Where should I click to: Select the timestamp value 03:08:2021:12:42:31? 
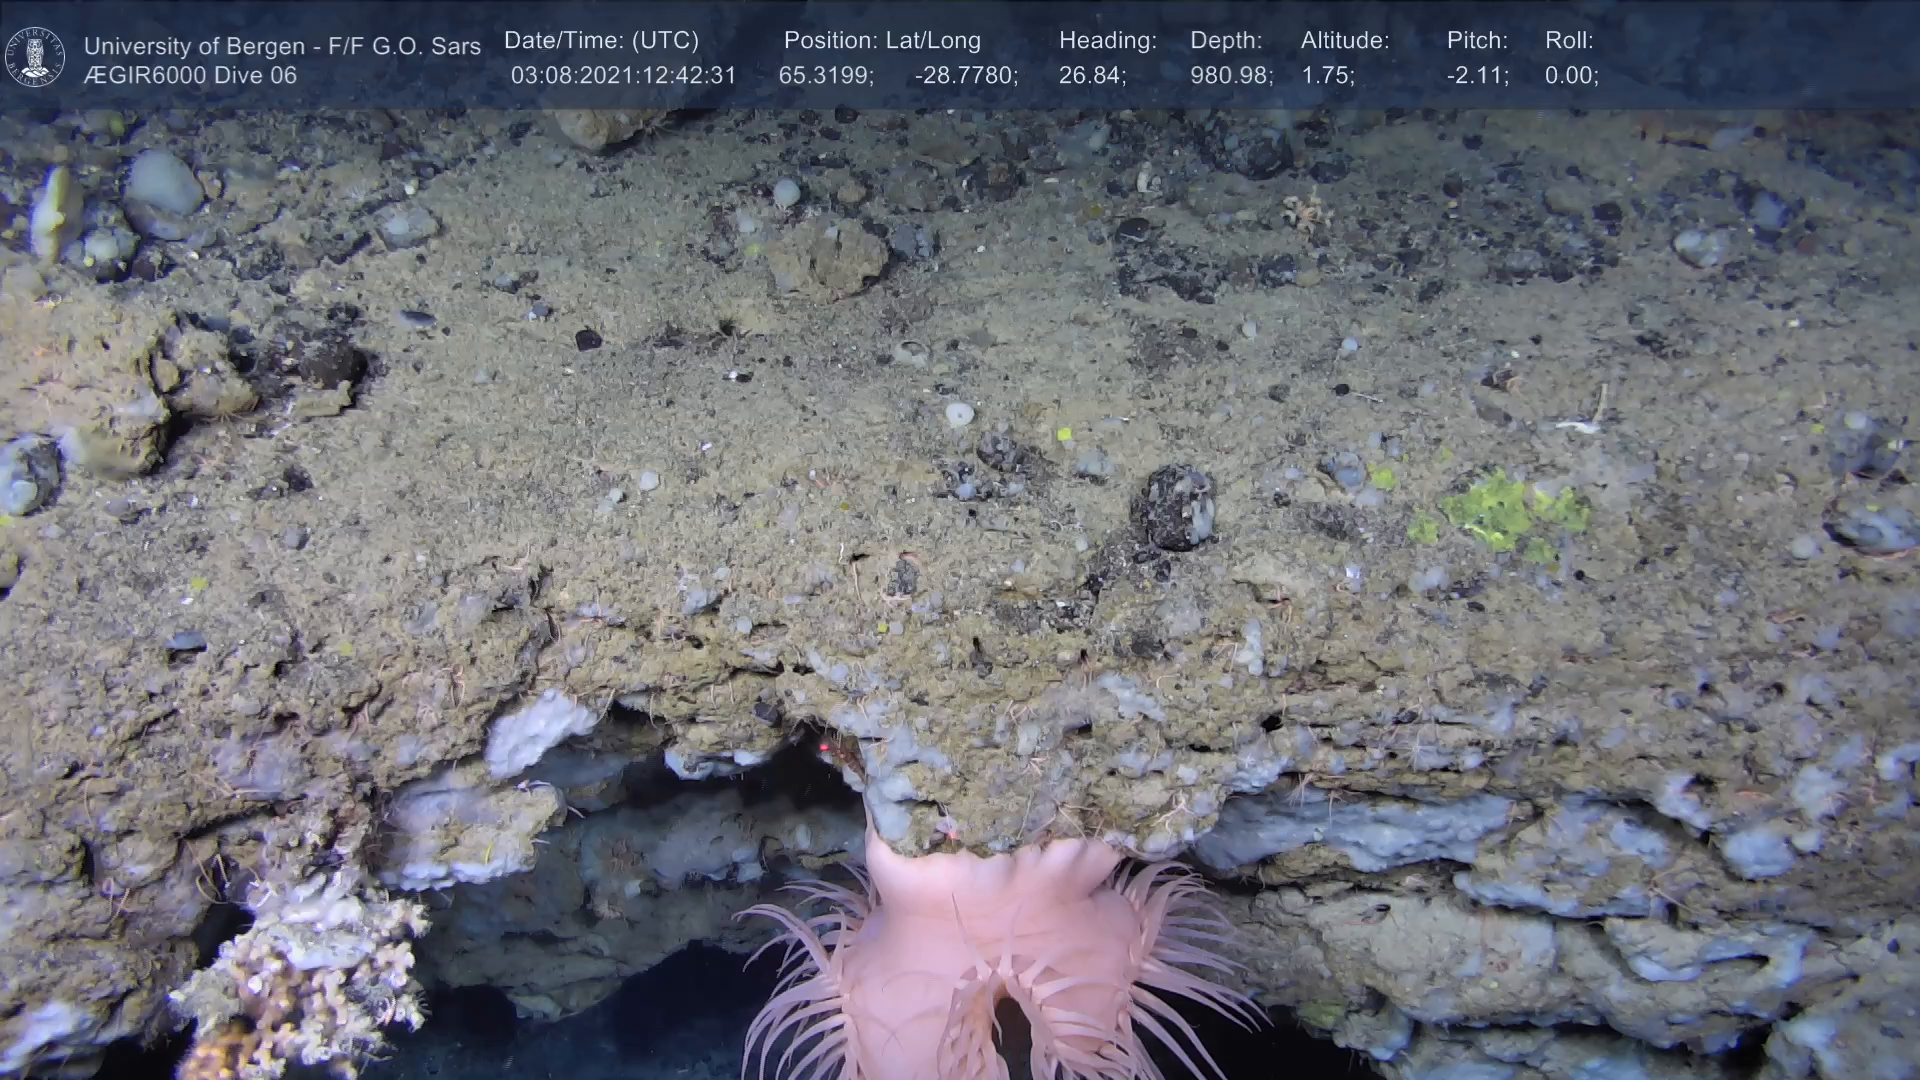click(x=623, y=76)
